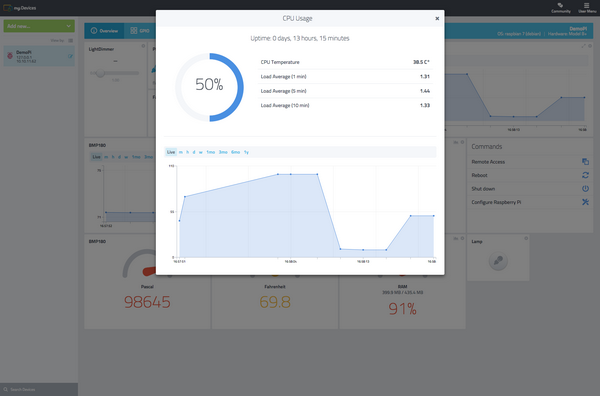Select the DemoPi device entry

39,56
